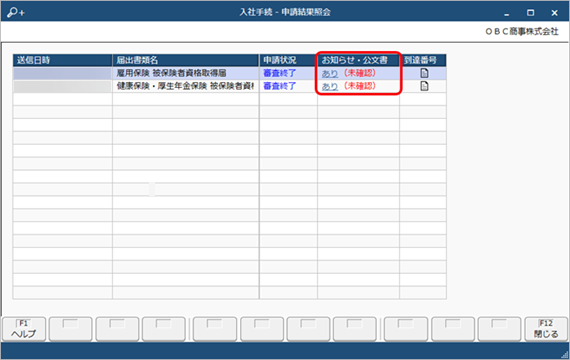This screenshot has width=570, height=360.
Task: Click the お知らせ・公文書 column header
Action: click(358, 60)
